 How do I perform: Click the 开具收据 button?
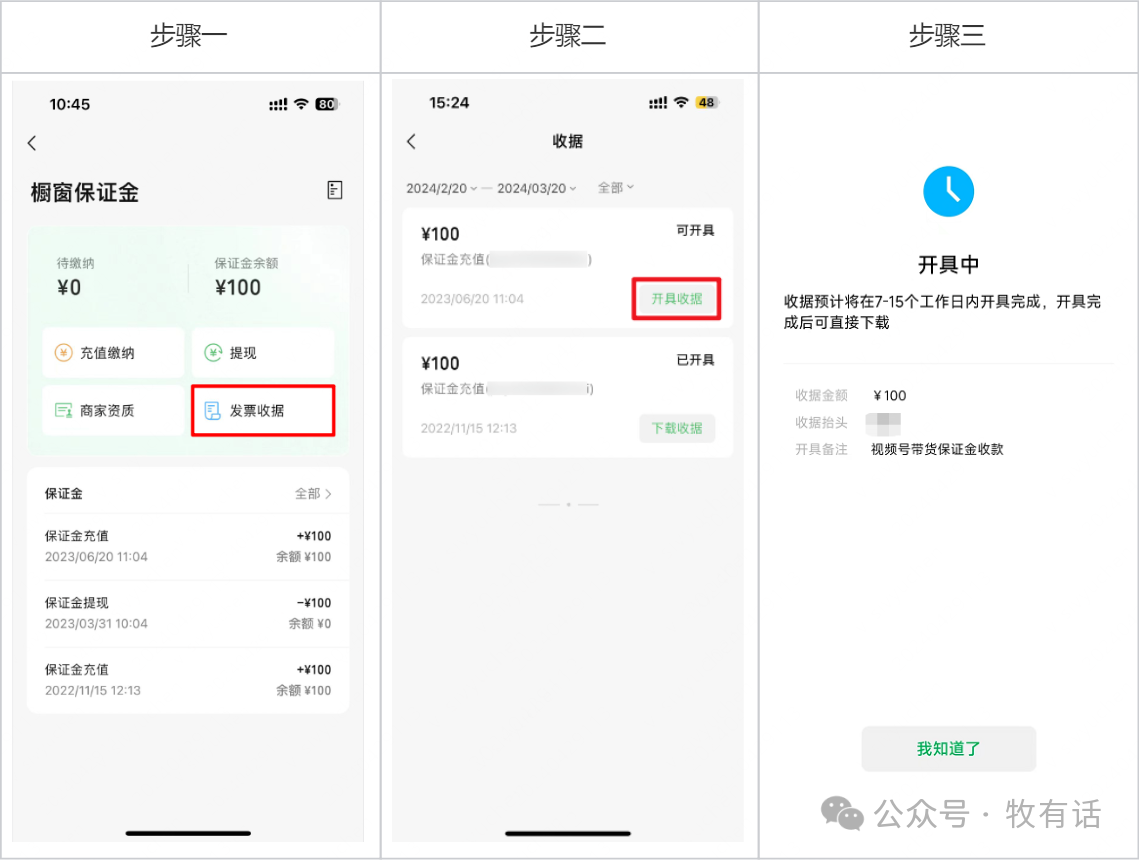[676, 299]
